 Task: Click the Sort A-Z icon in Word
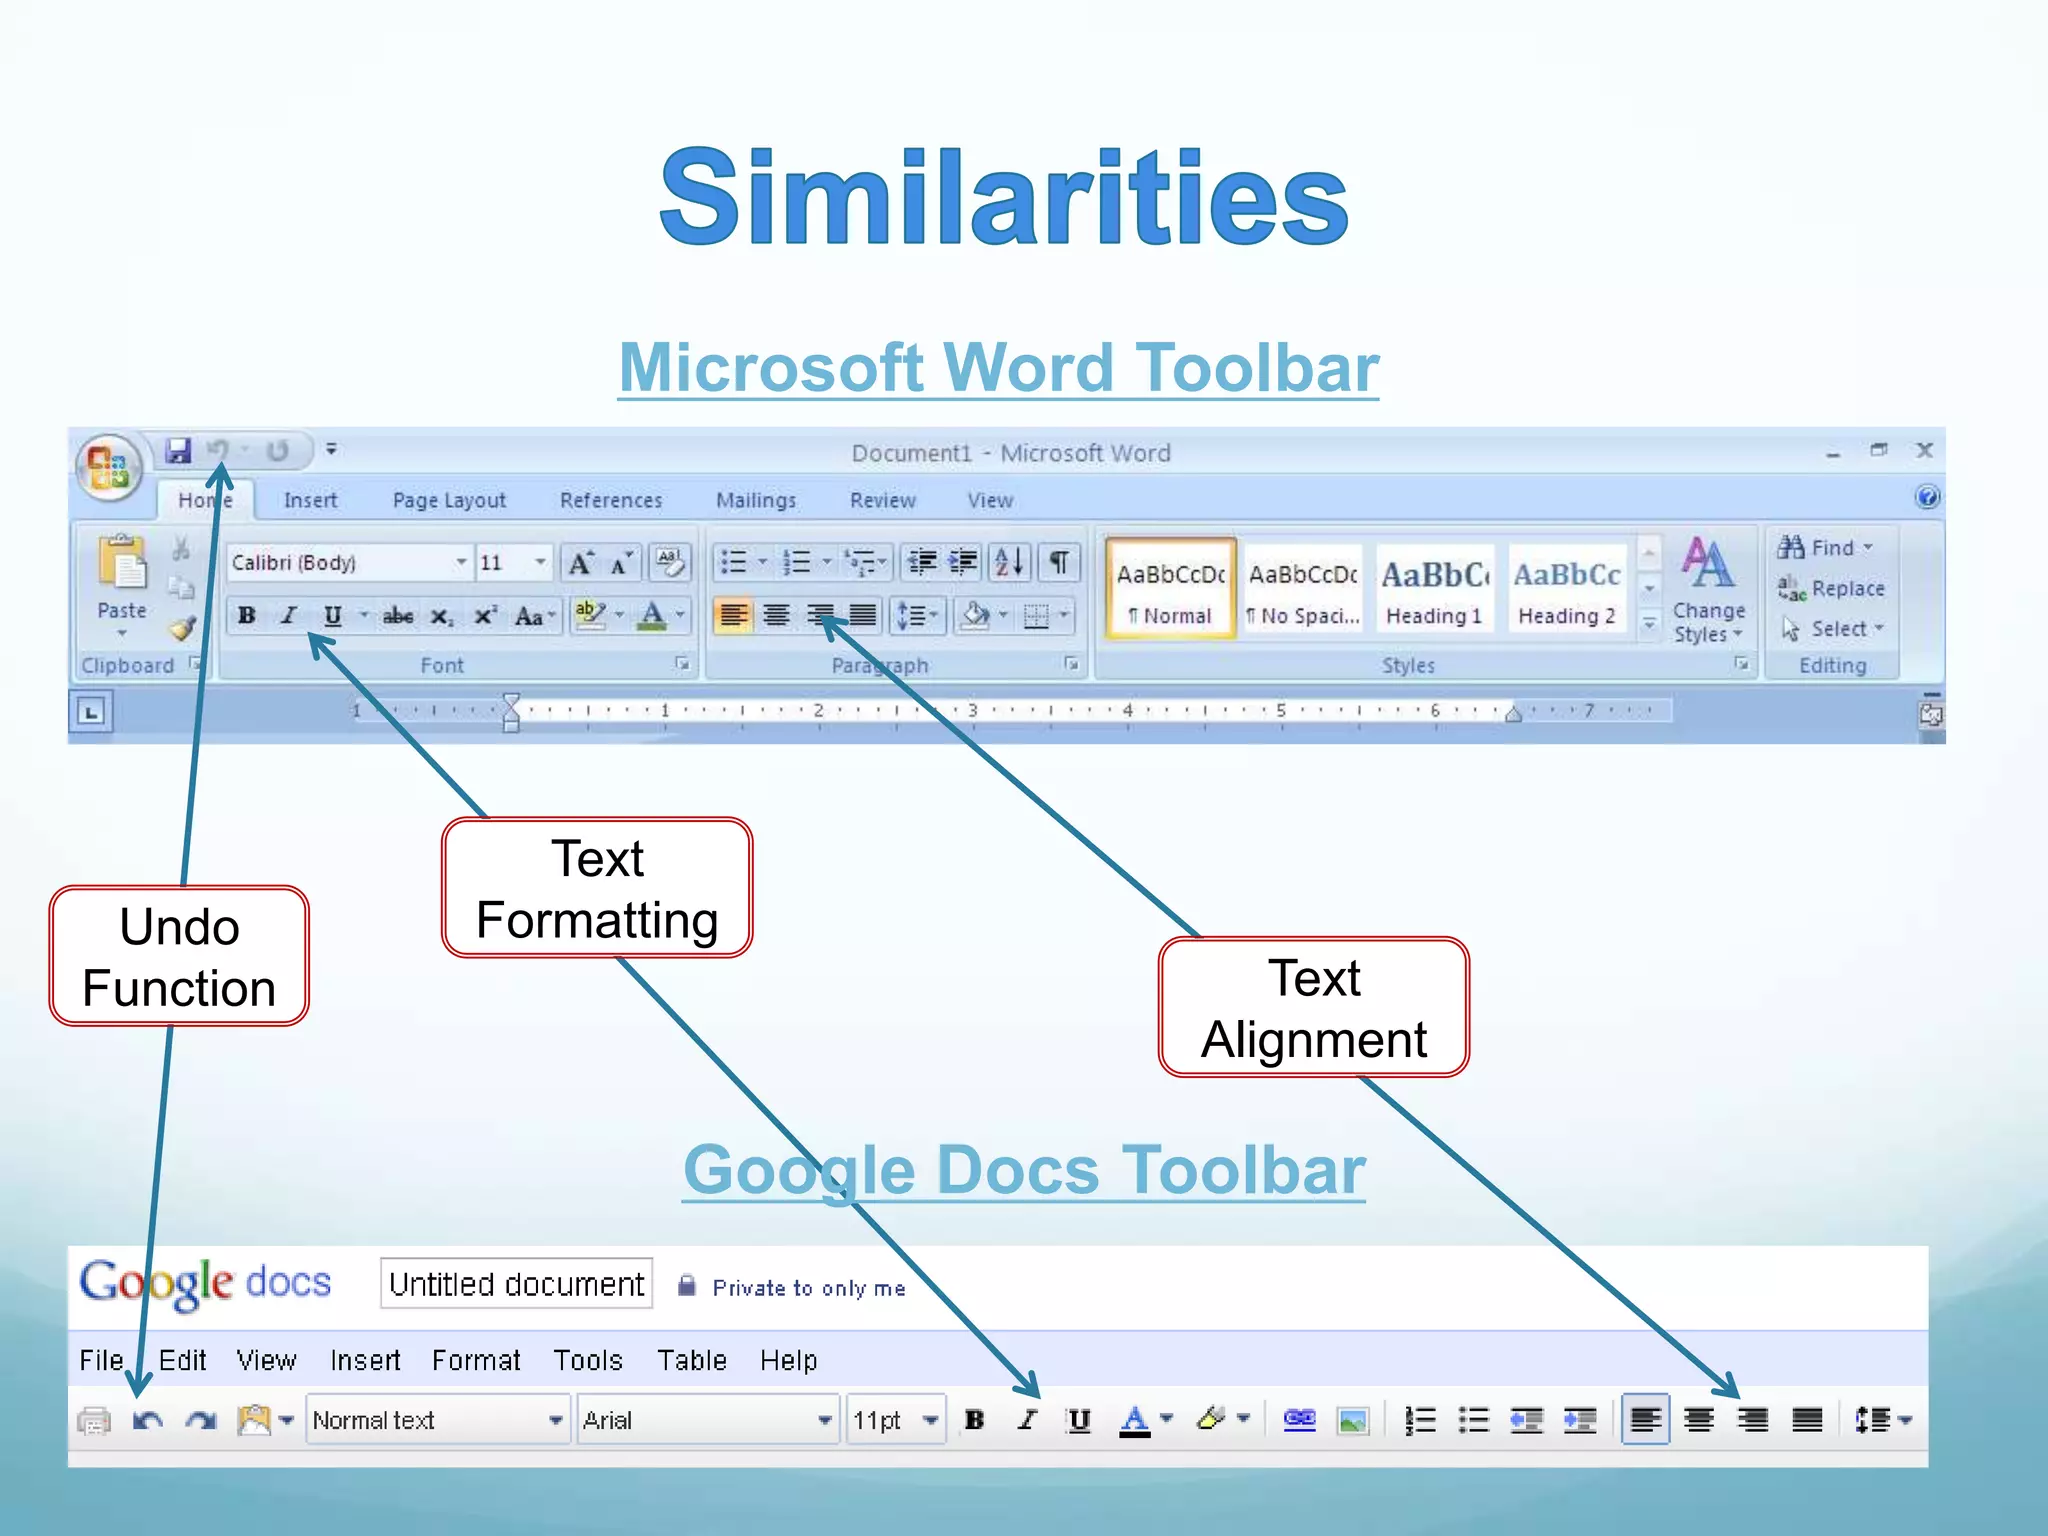point(1010,563)
